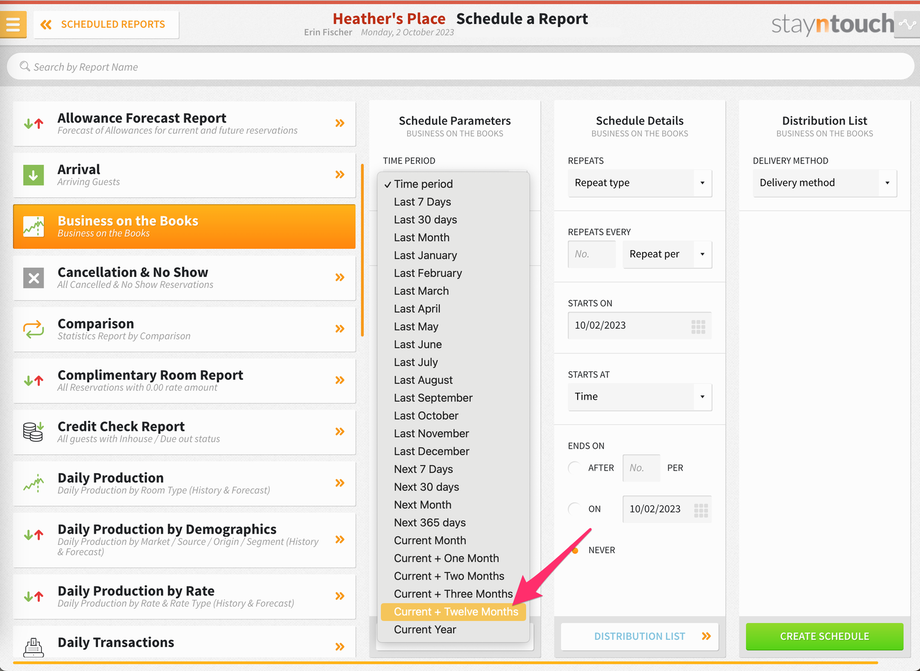Open the hamburger main menu
The height and width of the screenshot is (671, 920).
(x=13, y=25)
